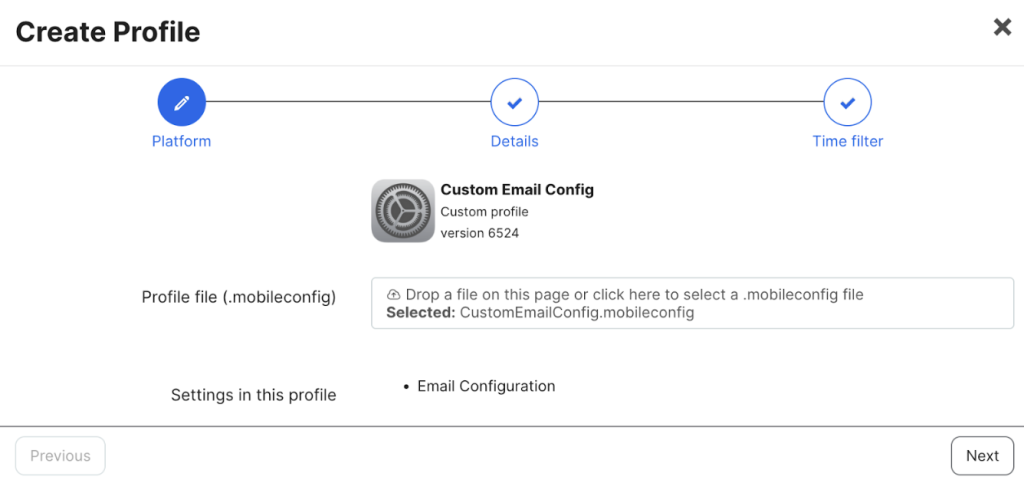Click the Create Profile heading
Screen dimensions: 1024x480
(108, 32)
